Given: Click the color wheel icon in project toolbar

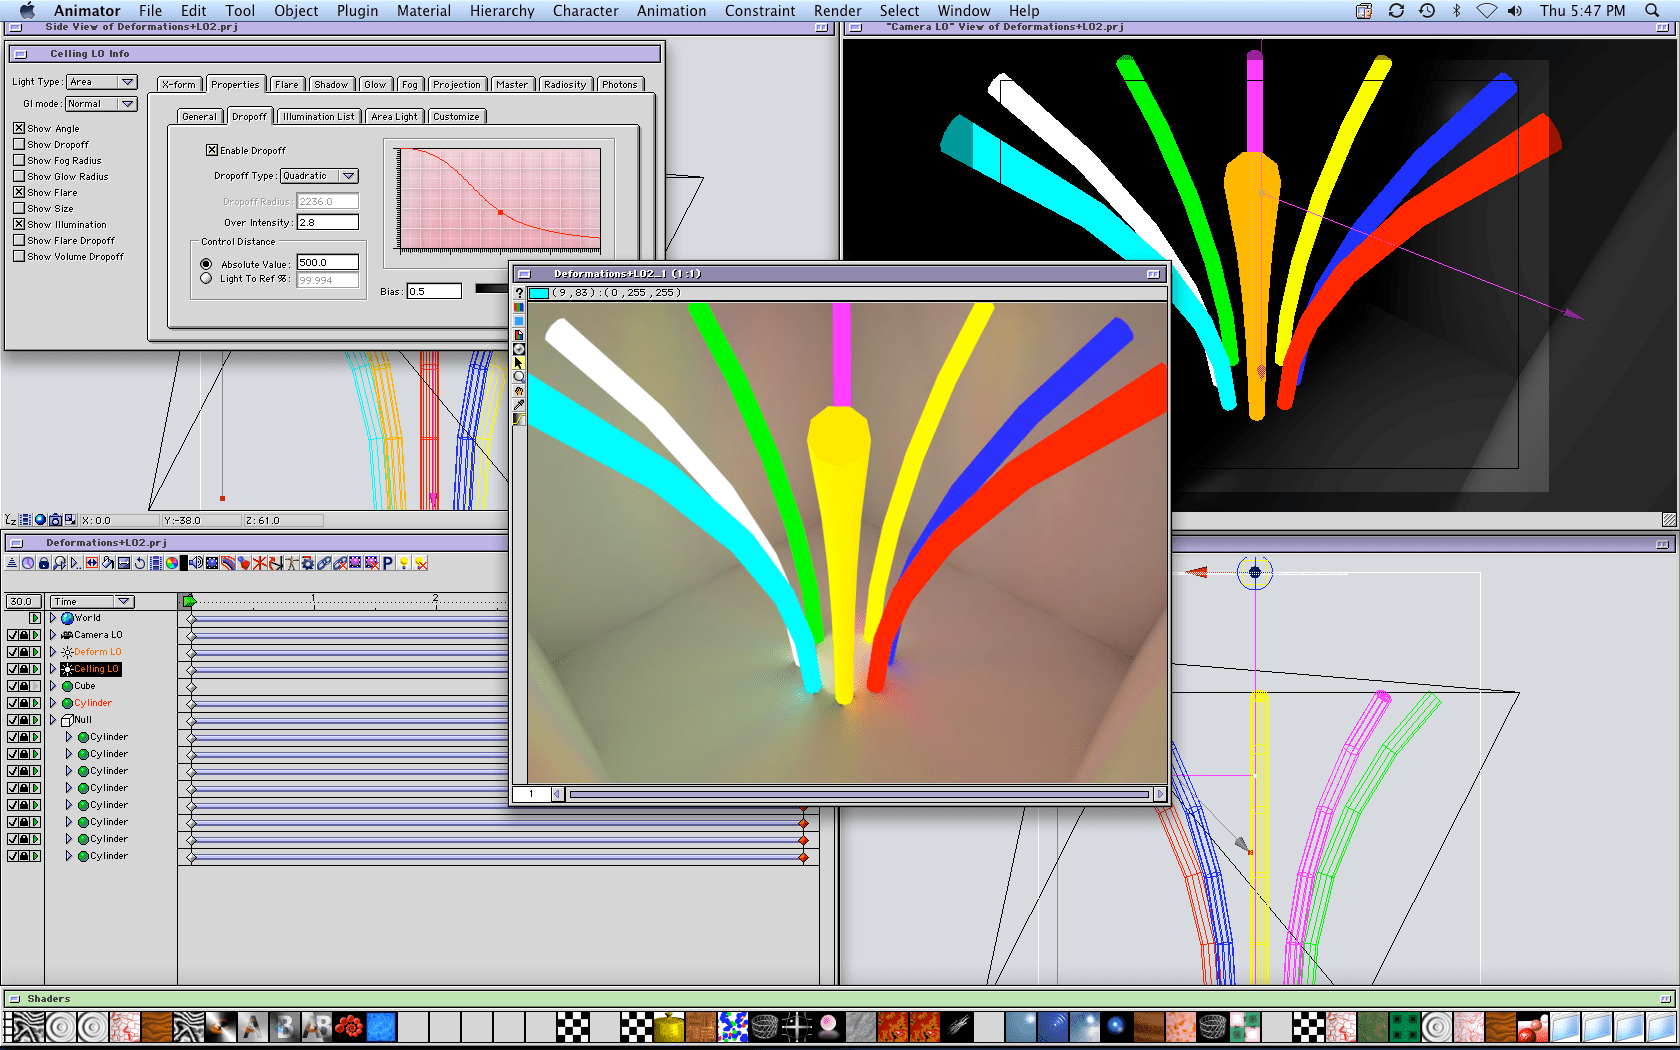Looking at the screenshot, I should coord(172,563).
